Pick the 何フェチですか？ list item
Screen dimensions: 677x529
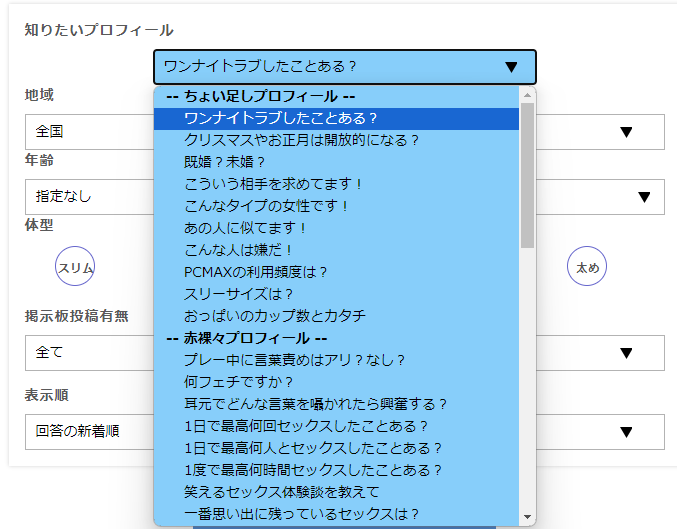tap(239, 382)
